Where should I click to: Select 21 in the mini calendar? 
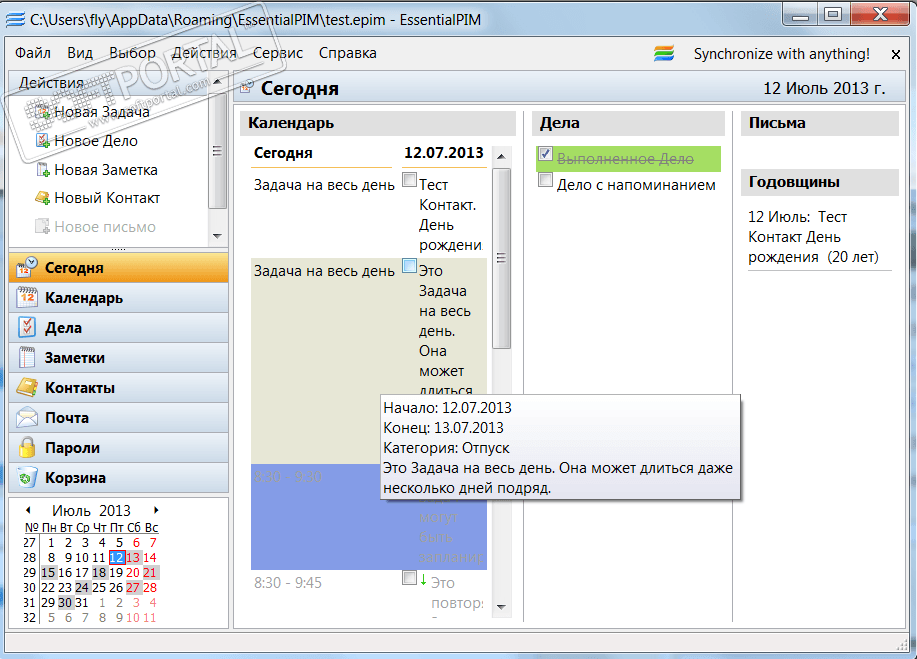[150, 572]
